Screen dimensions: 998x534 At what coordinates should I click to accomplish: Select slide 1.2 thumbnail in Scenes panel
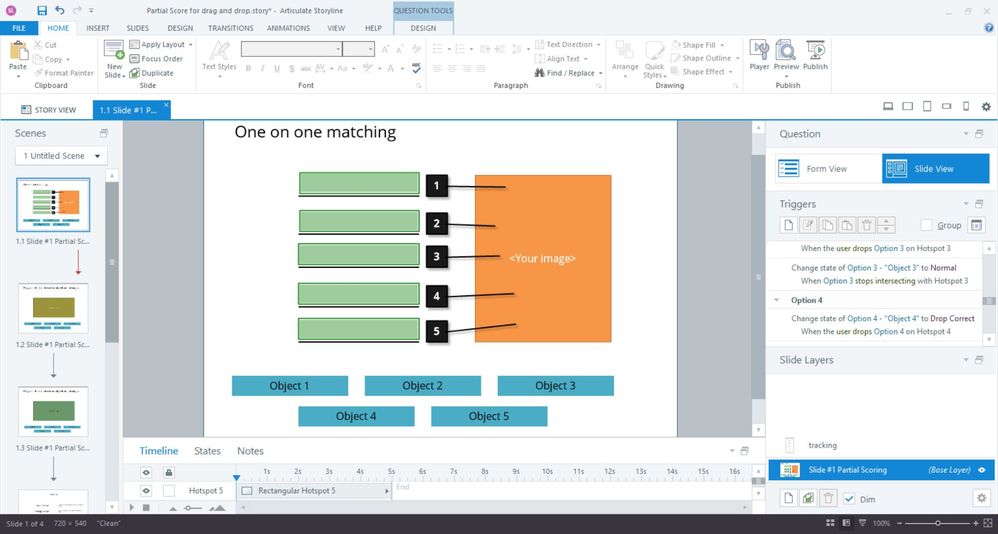53,308
